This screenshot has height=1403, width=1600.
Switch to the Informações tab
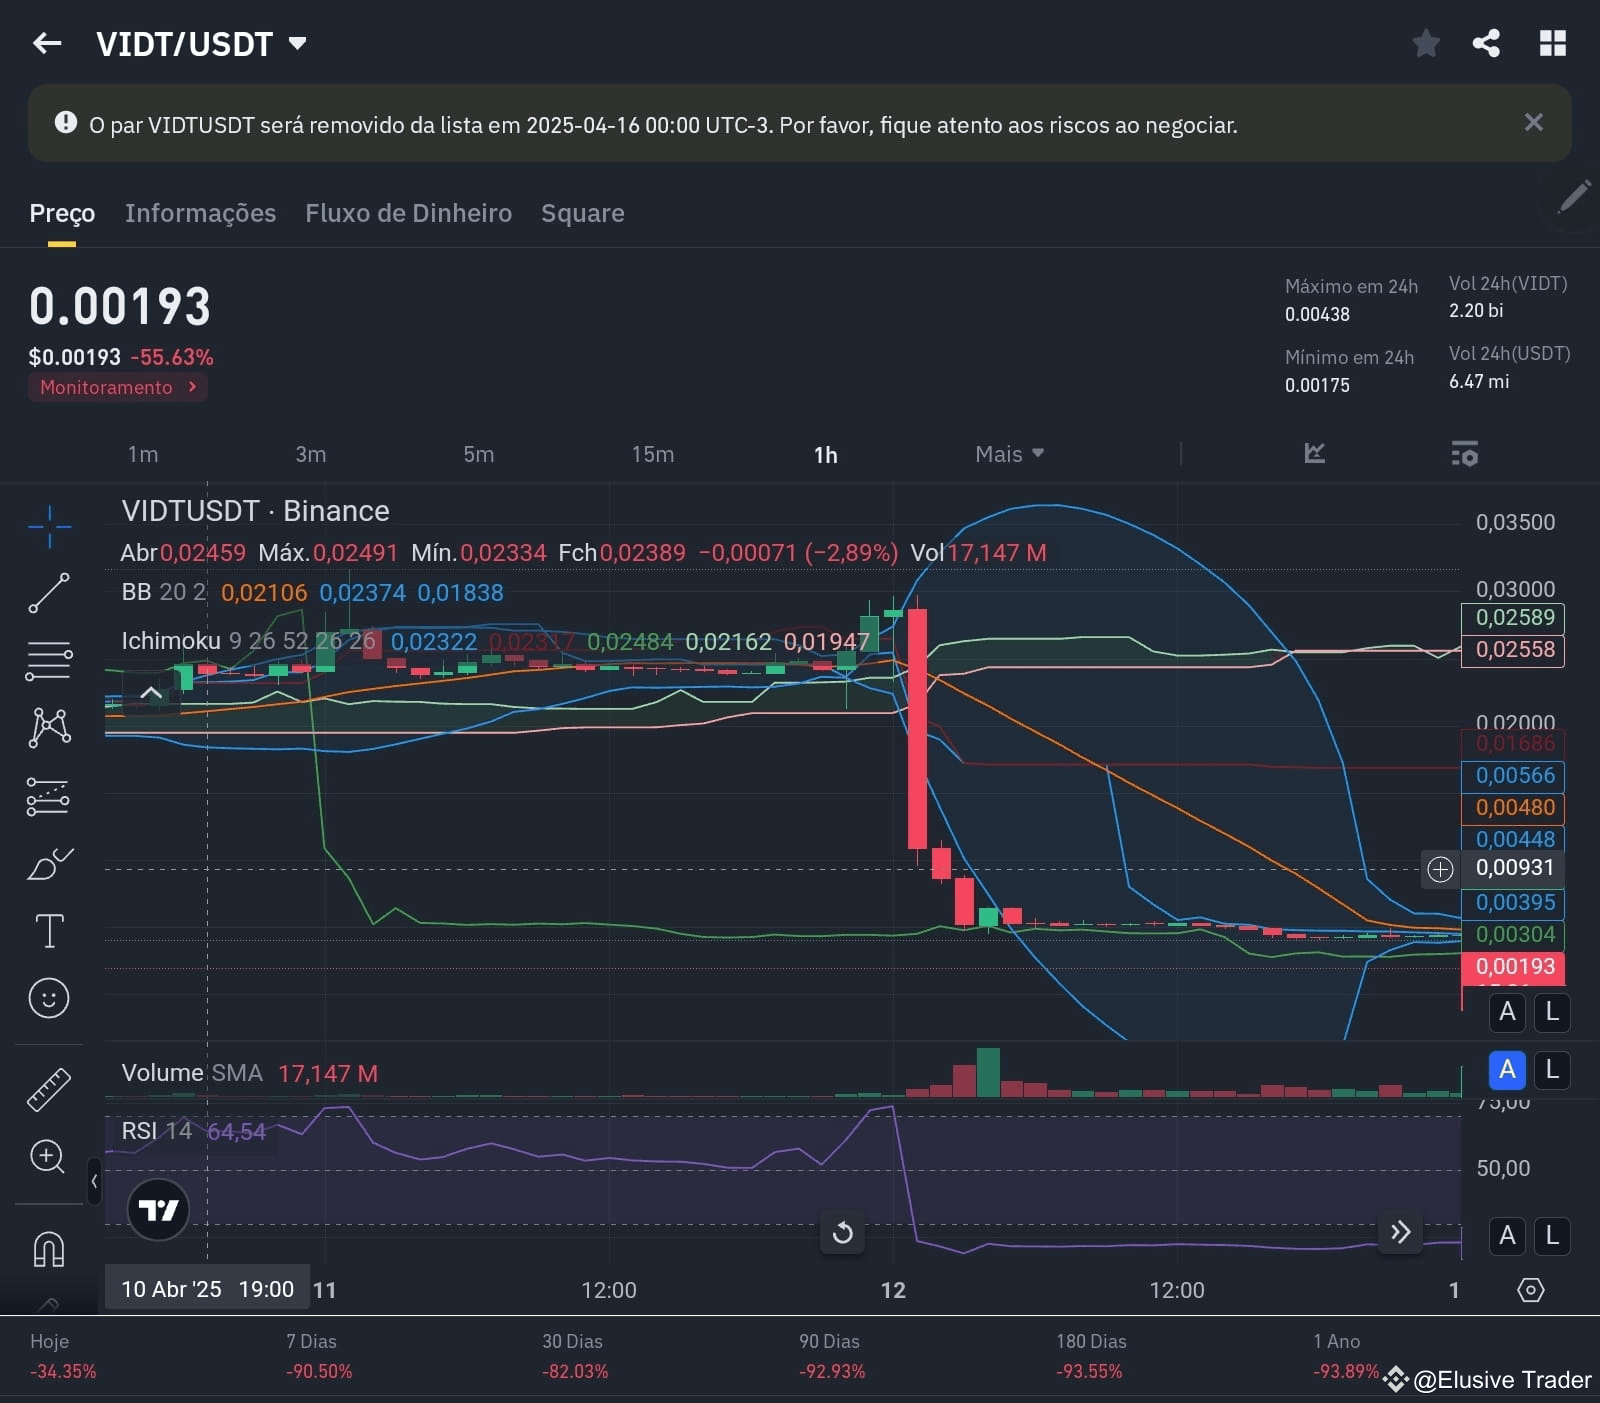(200, 213)
